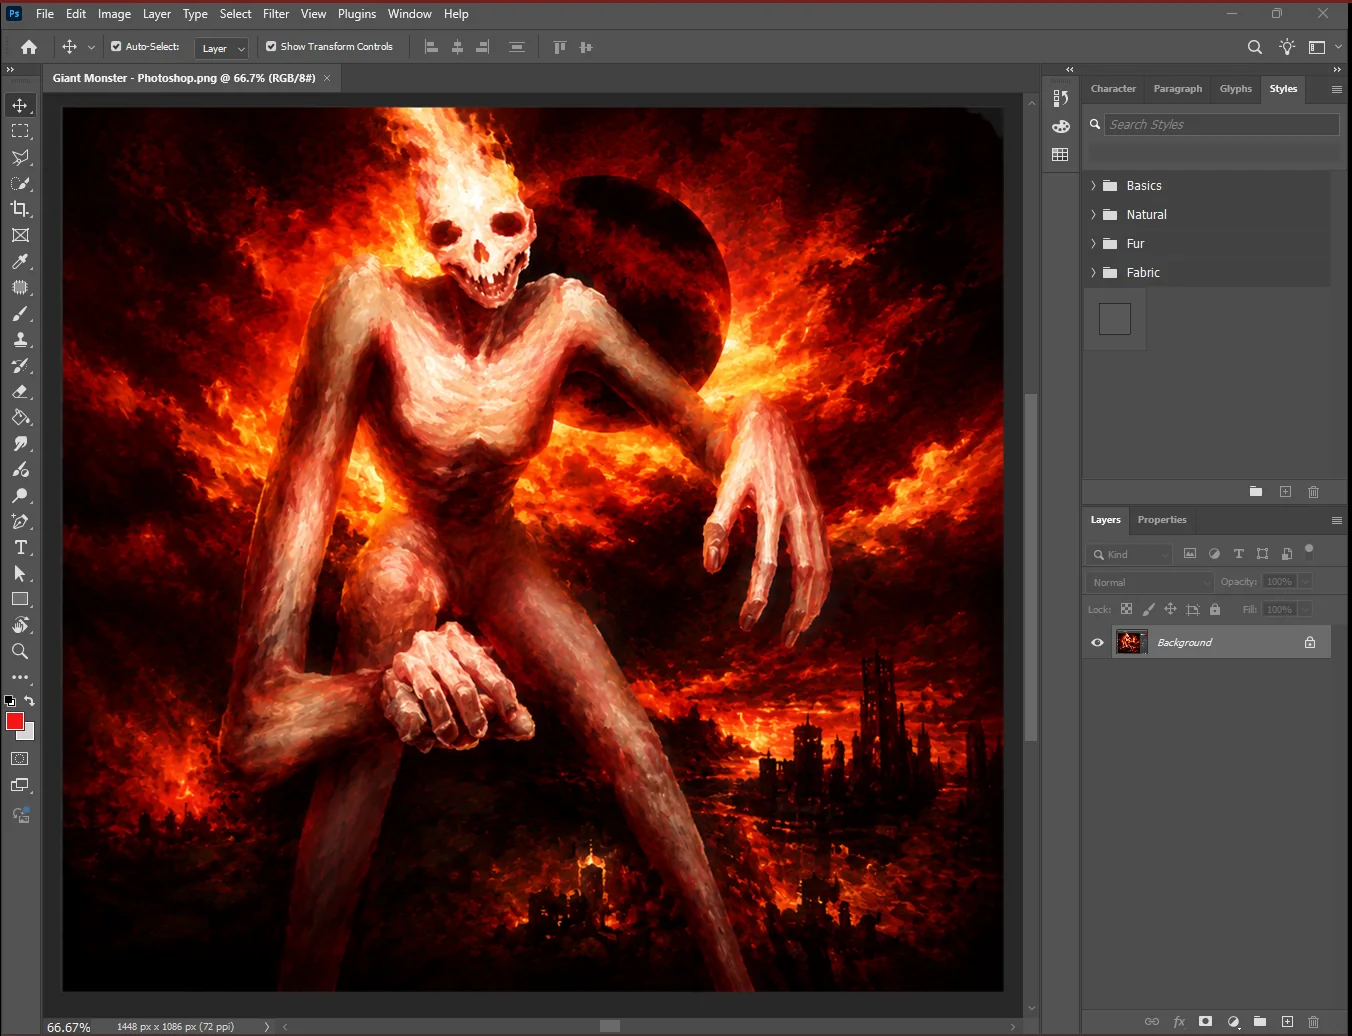Click the red foreground color swatch
Screen dimensions: 1352x1036
pos(14,722)
